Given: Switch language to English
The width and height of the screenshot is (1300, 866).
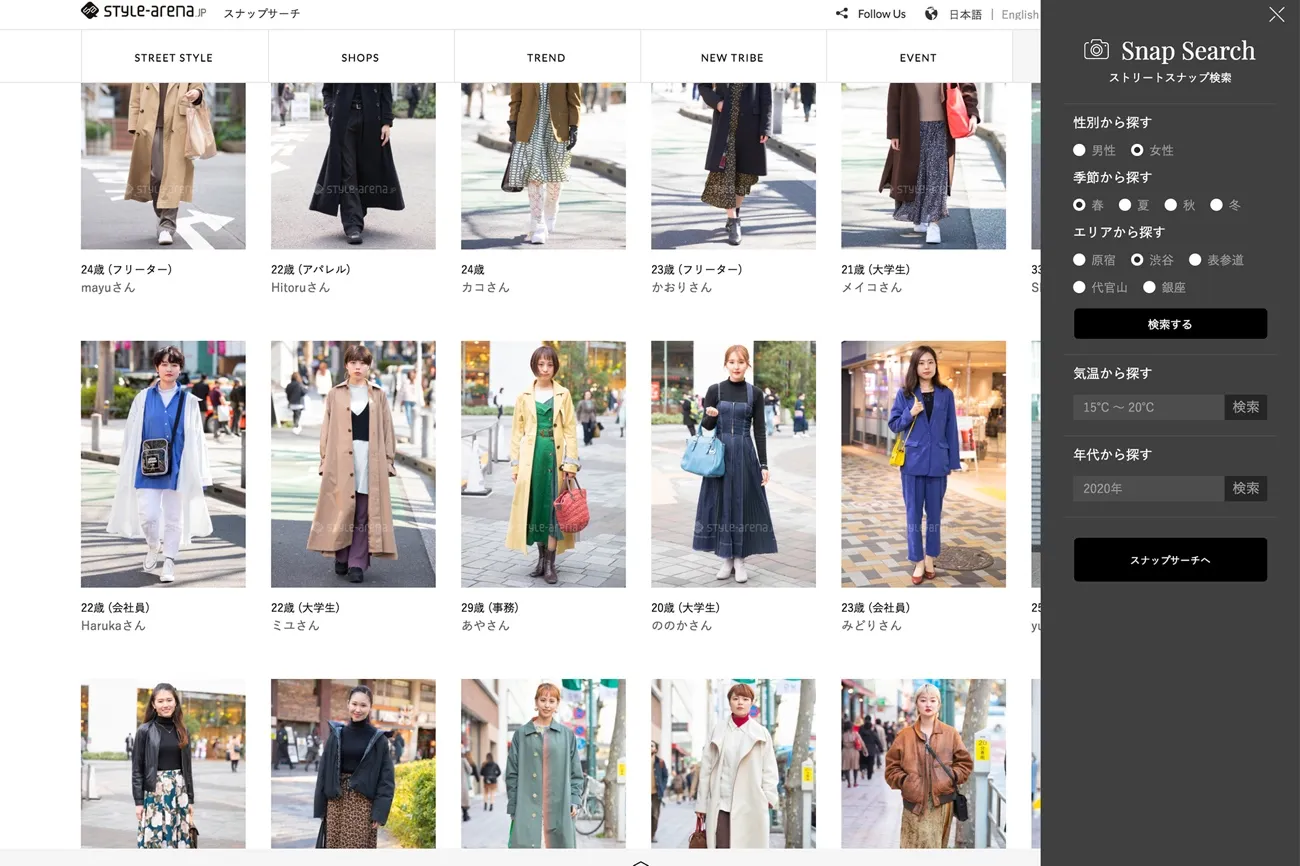Looking at the screenshot, I should click(x=1019, y=15).
